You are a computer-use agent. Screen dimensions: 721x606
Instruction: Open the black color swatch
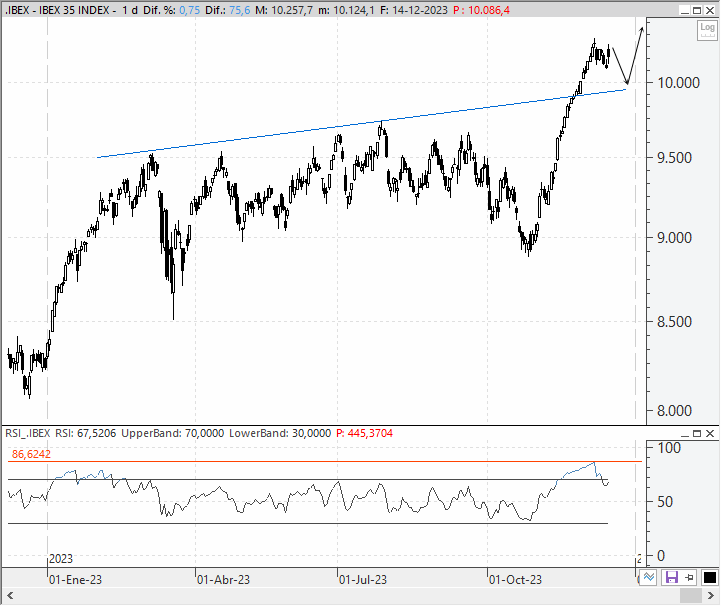click(x=710, y=577)
